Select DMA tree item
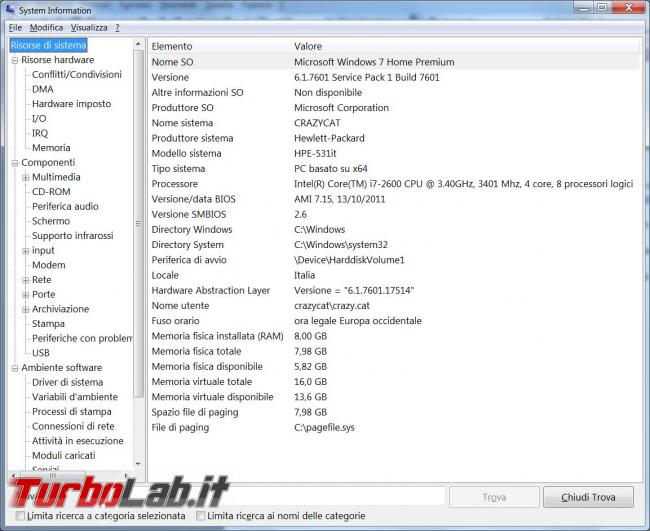Image resolution: width=650 pixels, height=531 pixels. pos(43,89)
